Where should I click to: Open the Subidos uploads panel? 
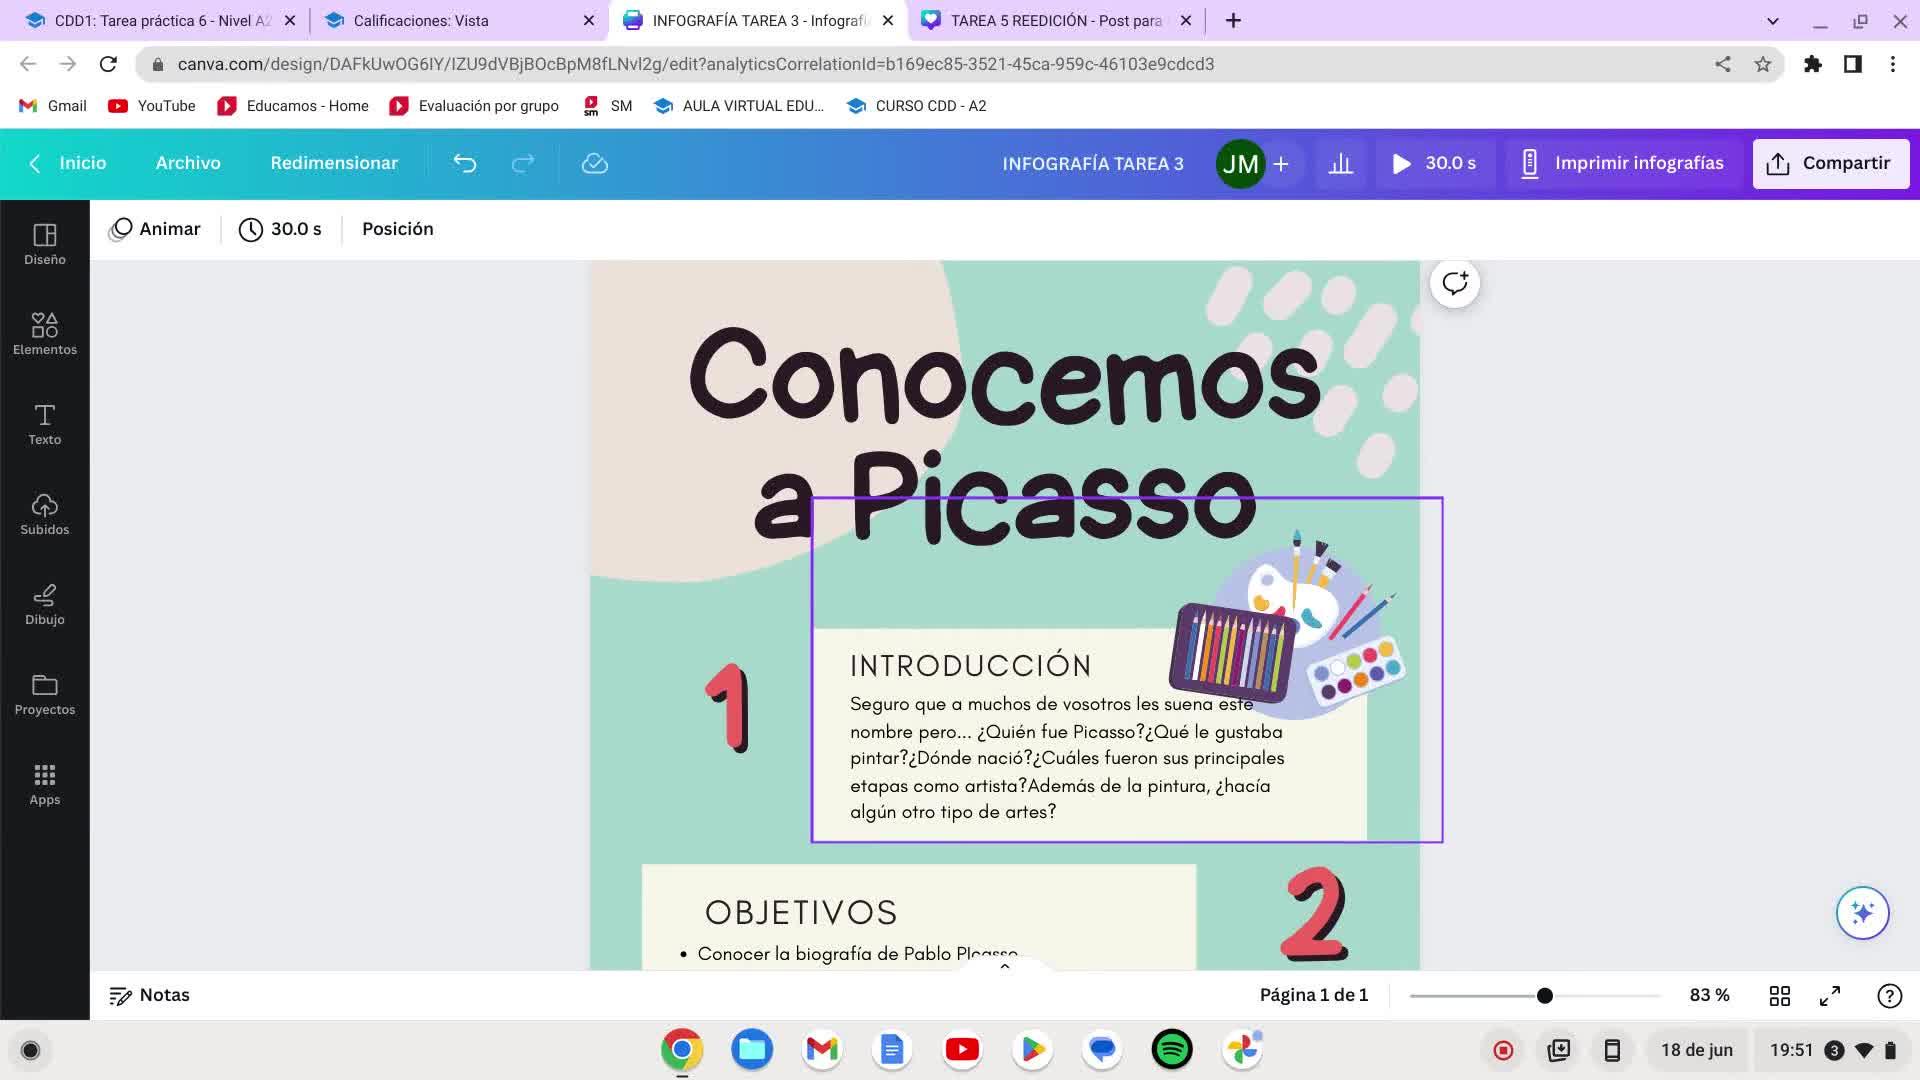(x=45, y=514)
